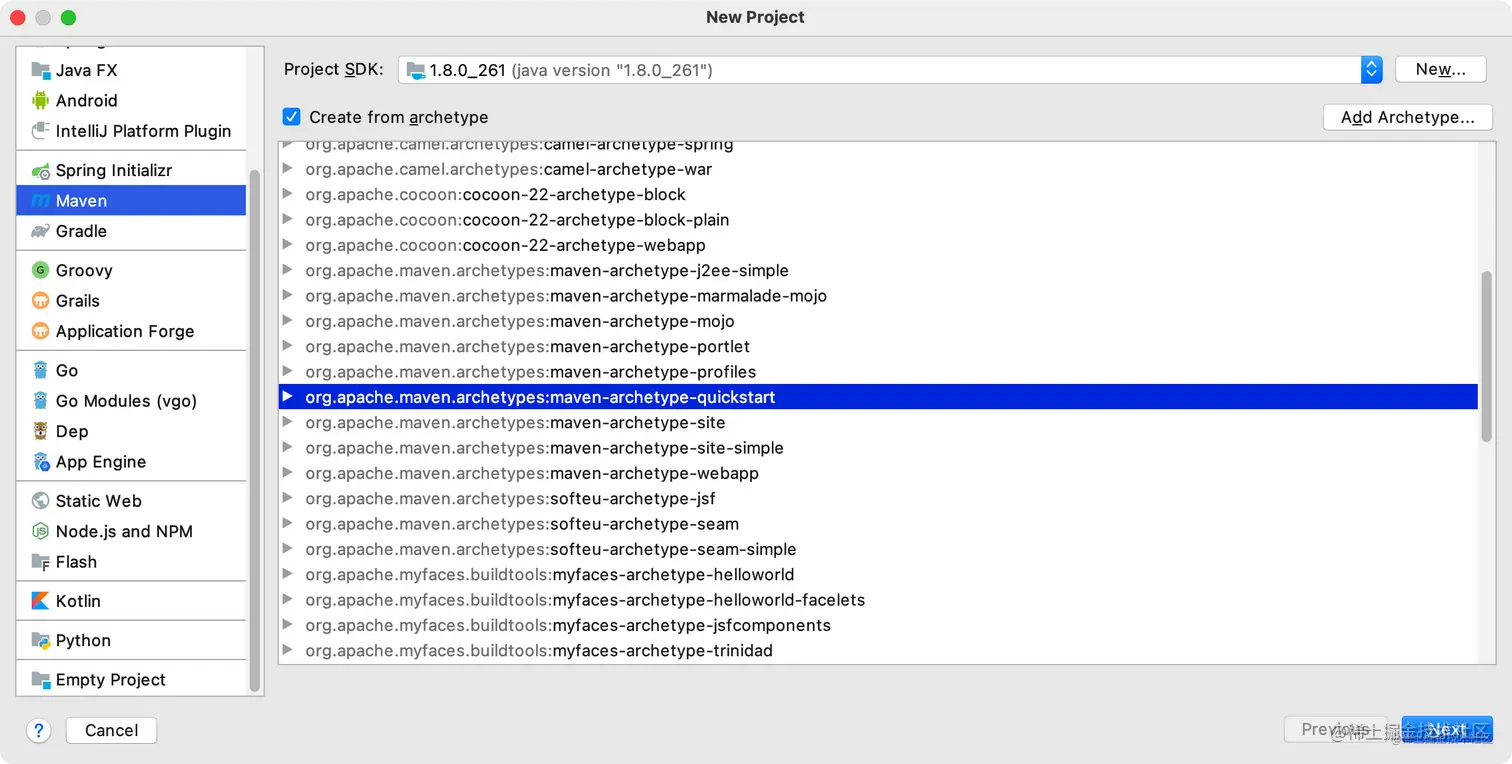Viewport: 1512px width, 764px height.
Task: Select cocoon-22-archetype-block-plain in the list
Action: coord(877,220)
